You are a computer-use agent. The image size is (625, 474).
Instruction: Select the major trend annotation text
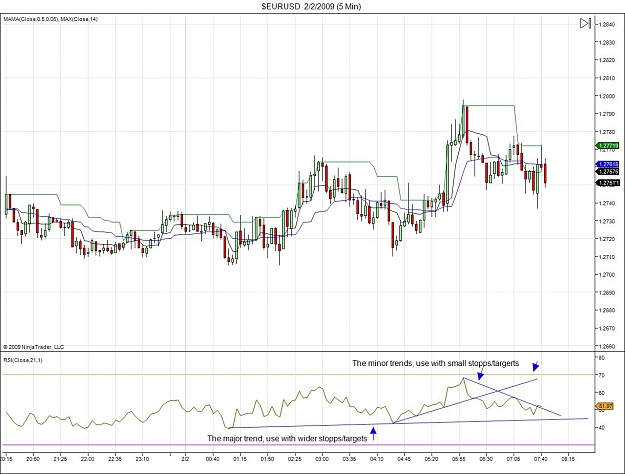click(287, 439)
